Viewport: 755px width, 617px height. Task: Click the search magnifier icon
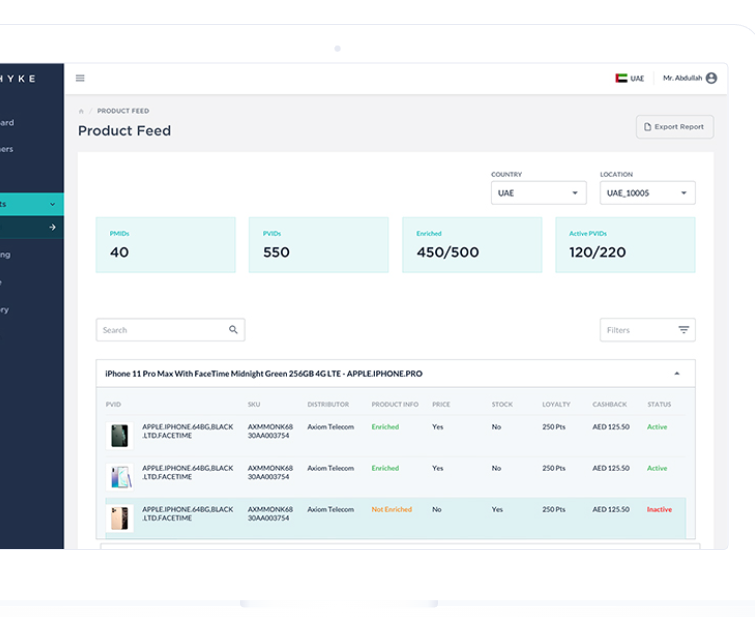(x=233, y=329)
